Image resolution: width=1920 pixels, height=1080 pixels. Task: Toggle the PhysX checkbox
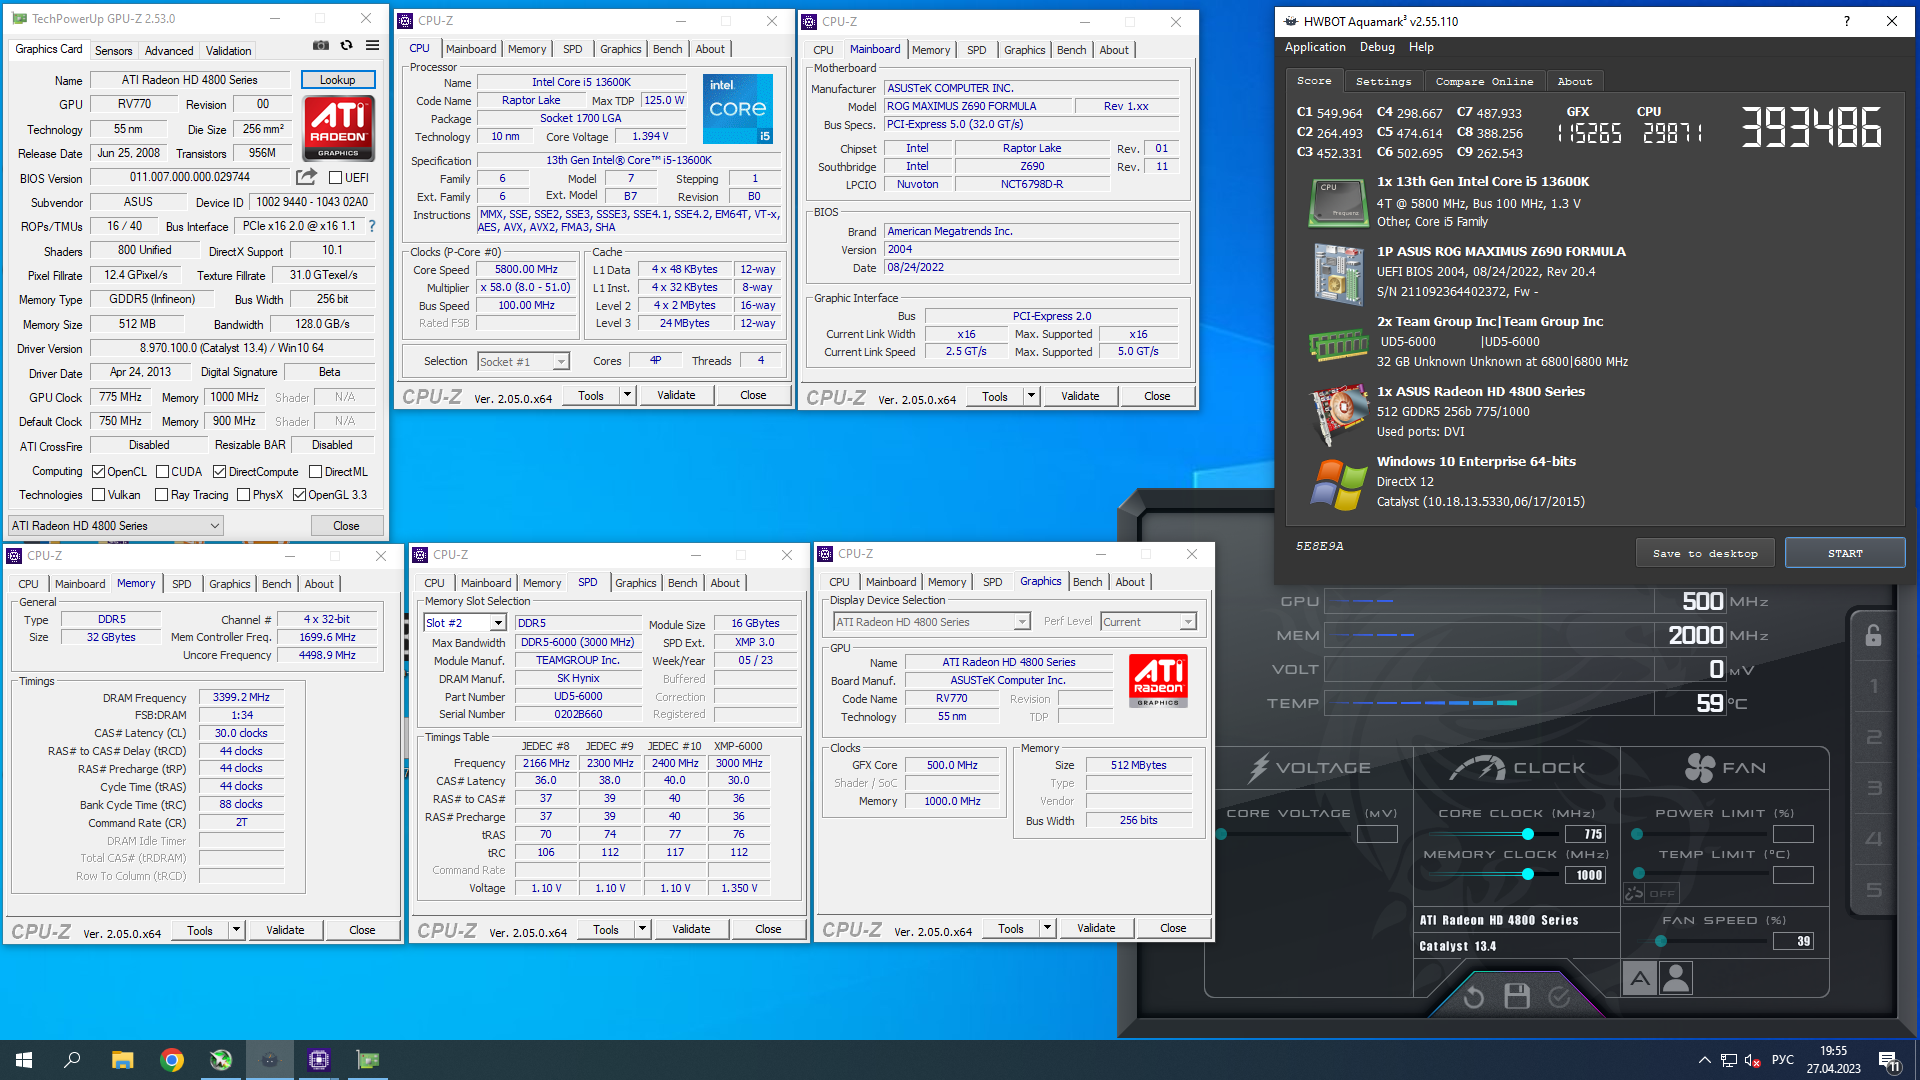tap(243, 495)
